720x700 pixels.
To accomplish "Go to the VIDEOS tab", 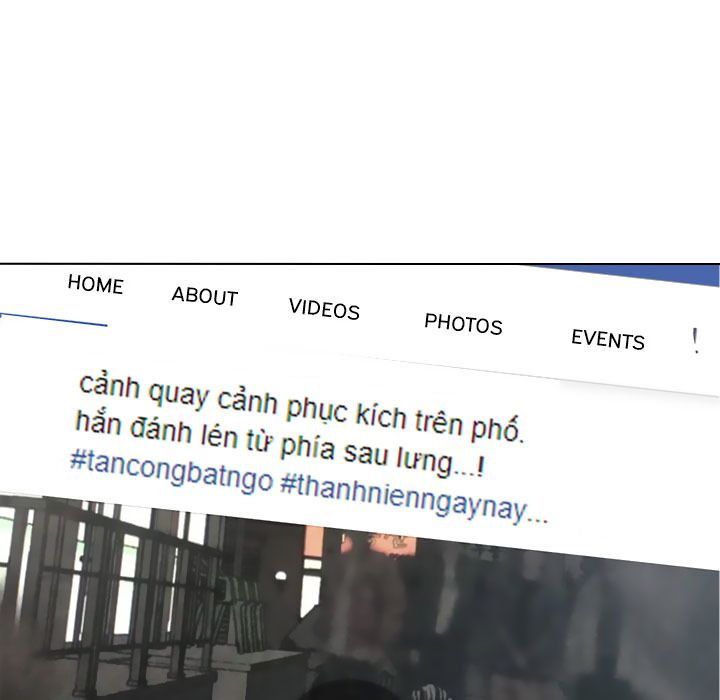I will [324, 309].
